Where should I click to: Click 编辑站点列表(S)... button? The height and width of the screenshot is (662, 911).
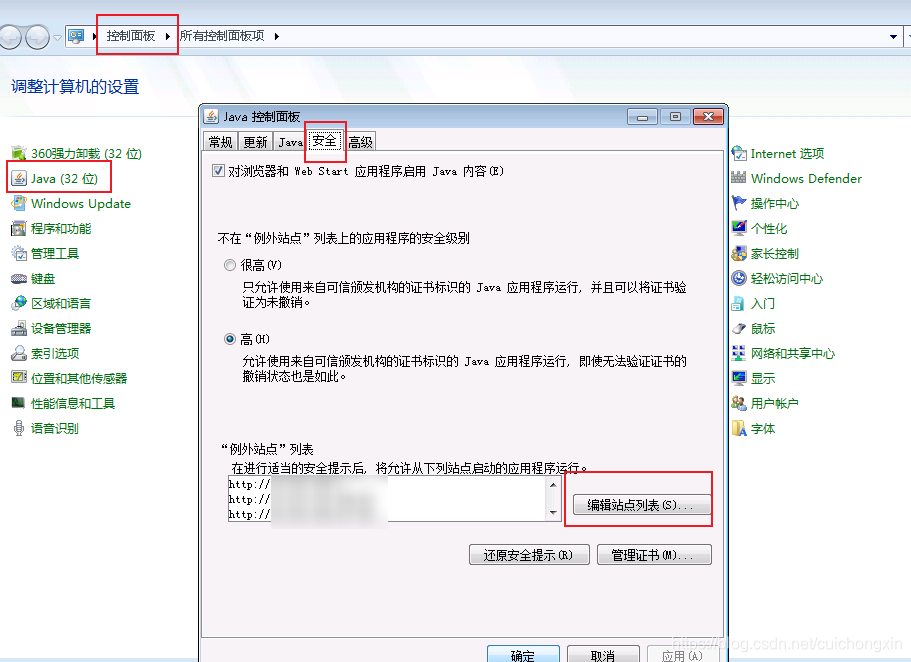tap(641, 504)
